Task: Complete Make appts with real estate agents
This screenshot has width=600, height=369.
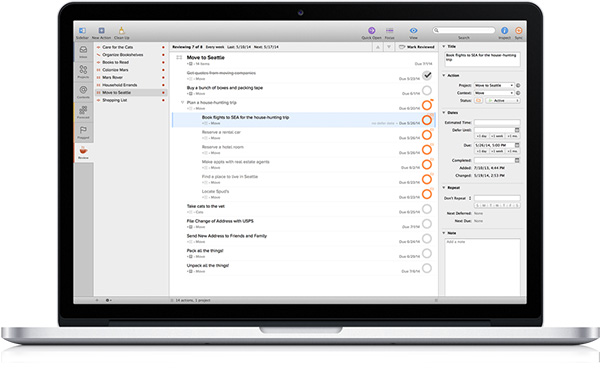Action: 427,165
